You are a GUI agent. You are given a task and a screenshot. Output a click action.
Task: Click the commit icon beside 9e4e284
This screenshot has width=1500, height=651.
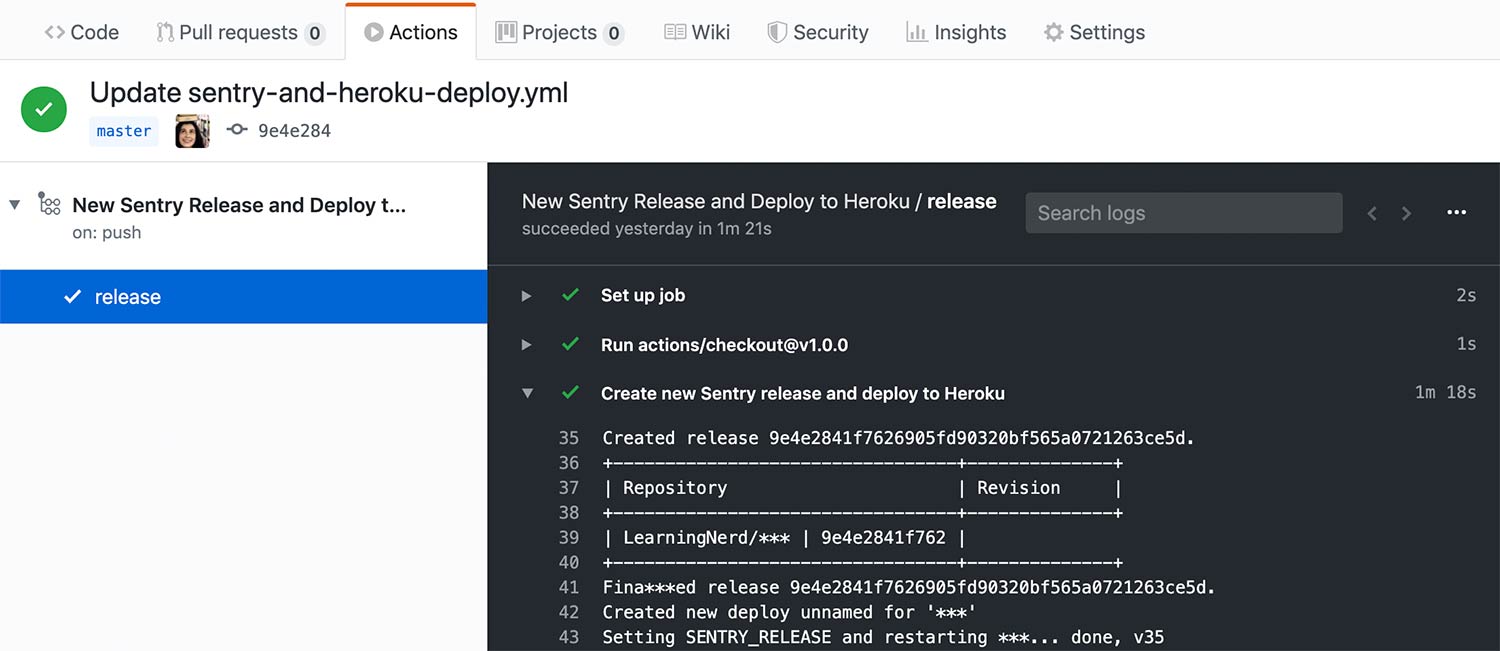(237, 130)
